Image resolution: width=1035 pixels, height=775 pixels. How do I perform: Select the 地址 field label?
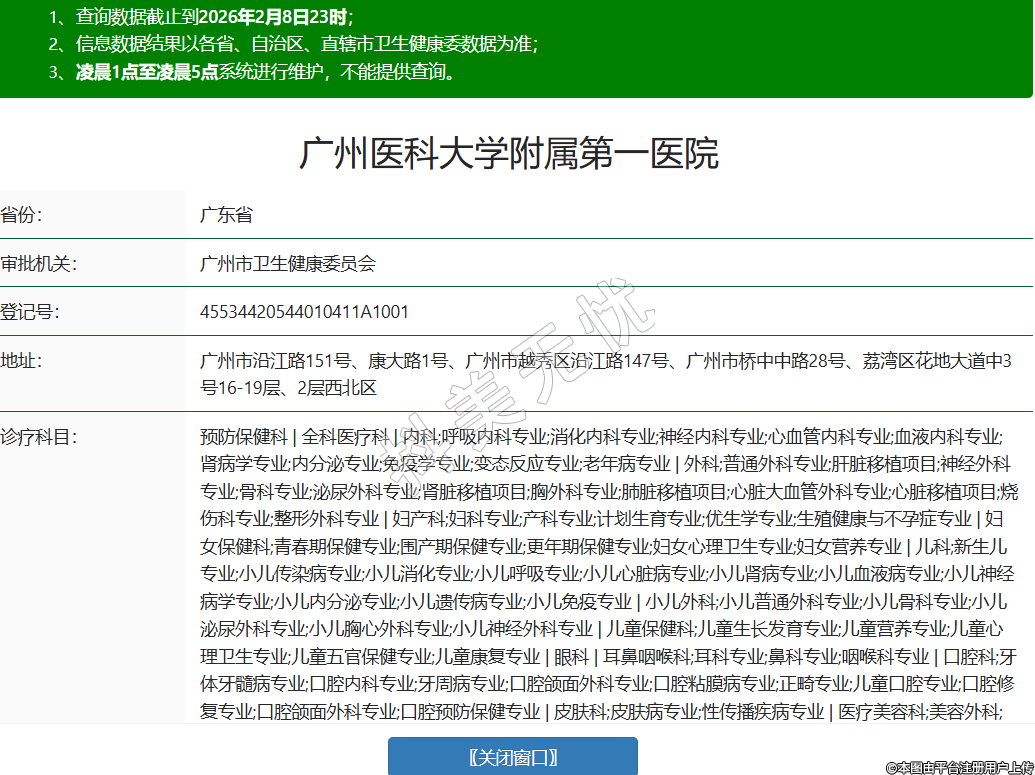(21, 360)
